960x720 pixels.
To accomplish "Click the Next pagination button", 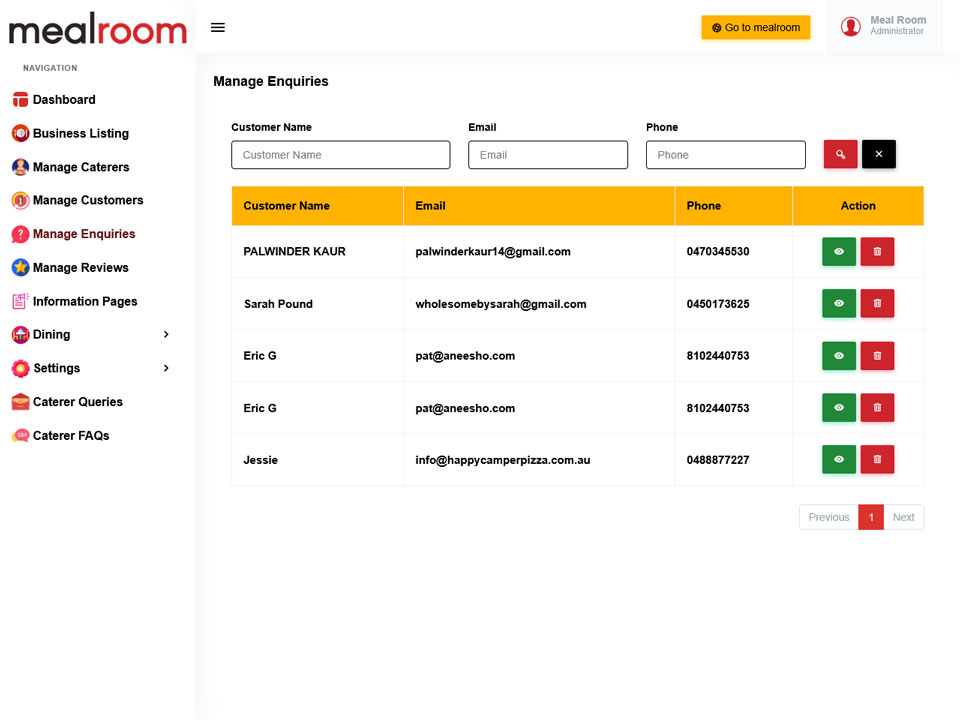I will click(x=903, y=517).
